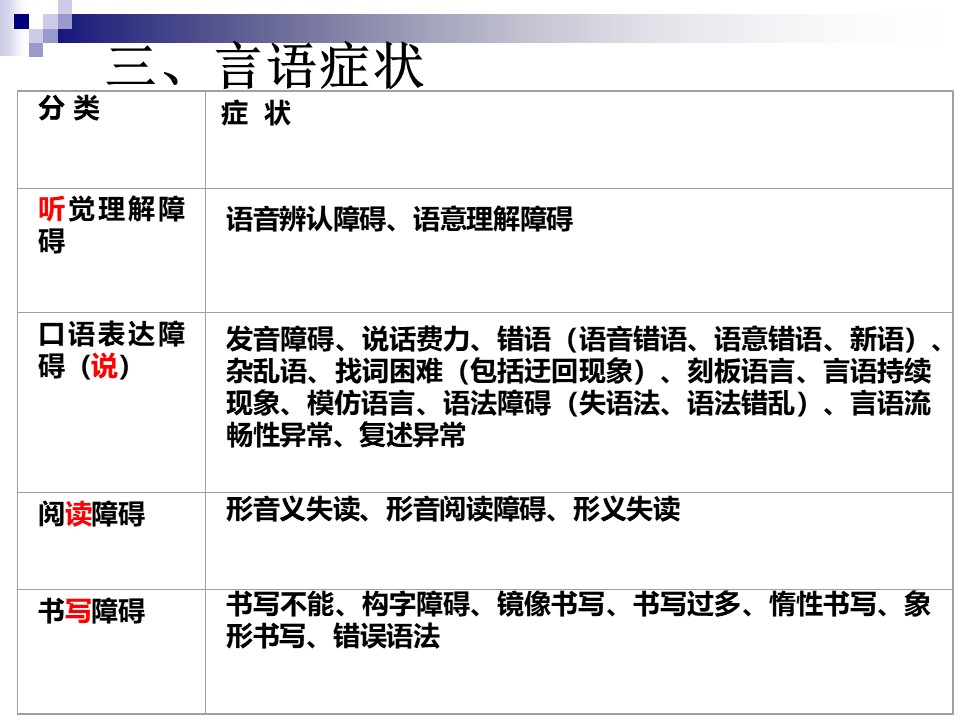Click the text 形音义失读、形音阅读障碍、形义失读
960x720 pixels.
[452, 509]
